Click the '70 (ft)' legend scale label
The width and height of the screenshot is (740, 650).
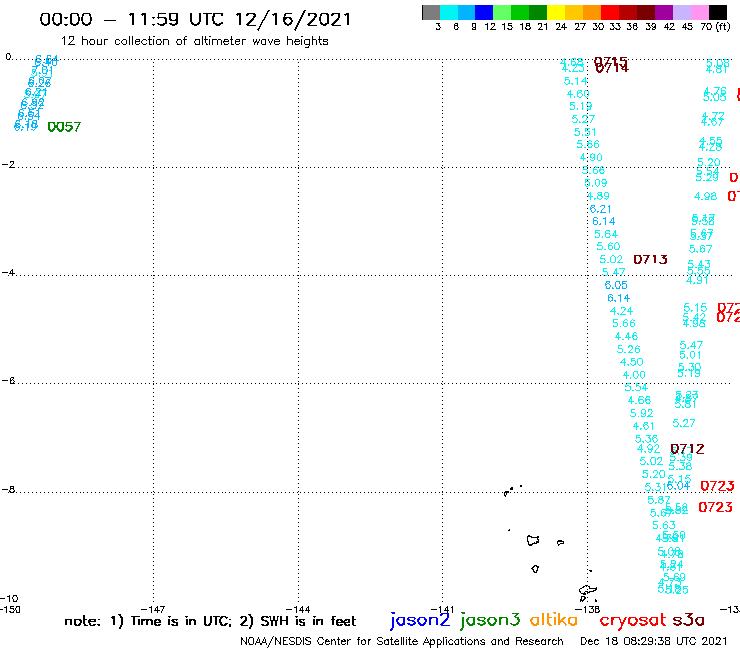click(715, 27)
